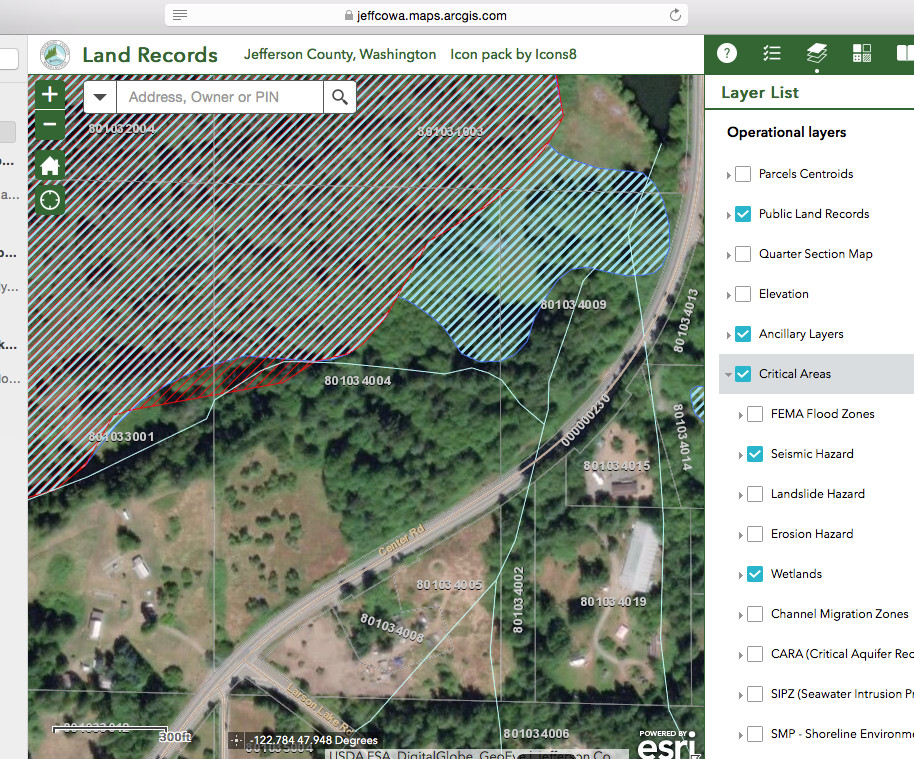Reload the page in the browser
The height and width of the screenshot is (759, 914).
pos(675,15)
